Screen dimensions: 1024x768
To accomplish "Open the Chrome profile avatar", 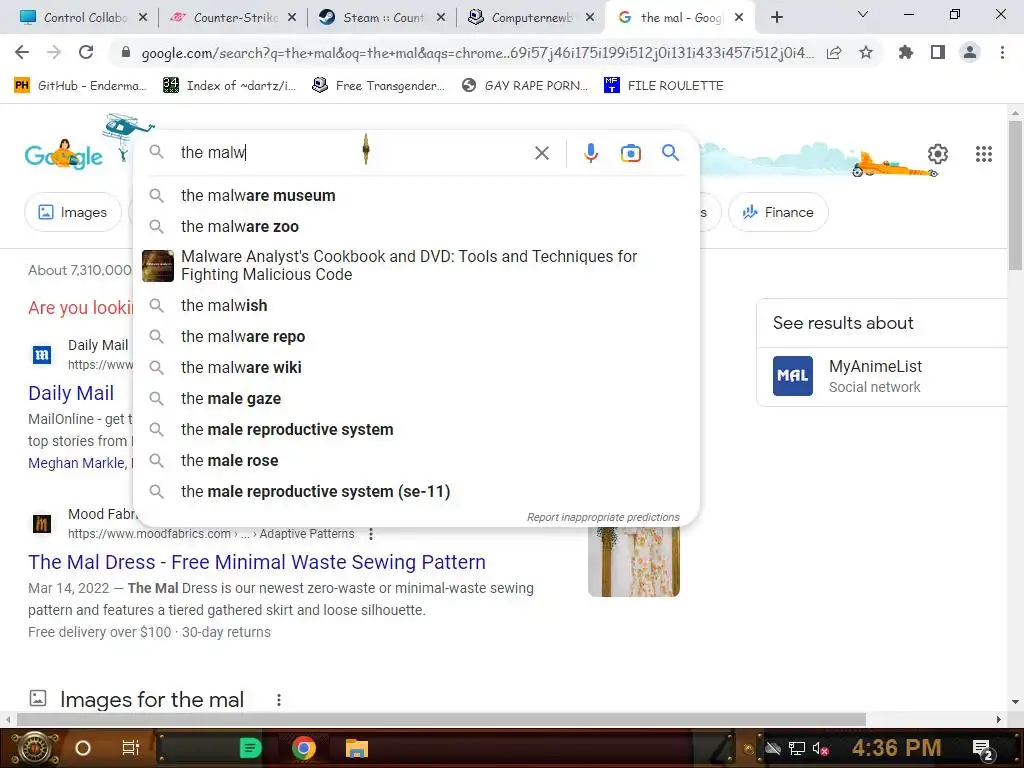I will point(970,52).
